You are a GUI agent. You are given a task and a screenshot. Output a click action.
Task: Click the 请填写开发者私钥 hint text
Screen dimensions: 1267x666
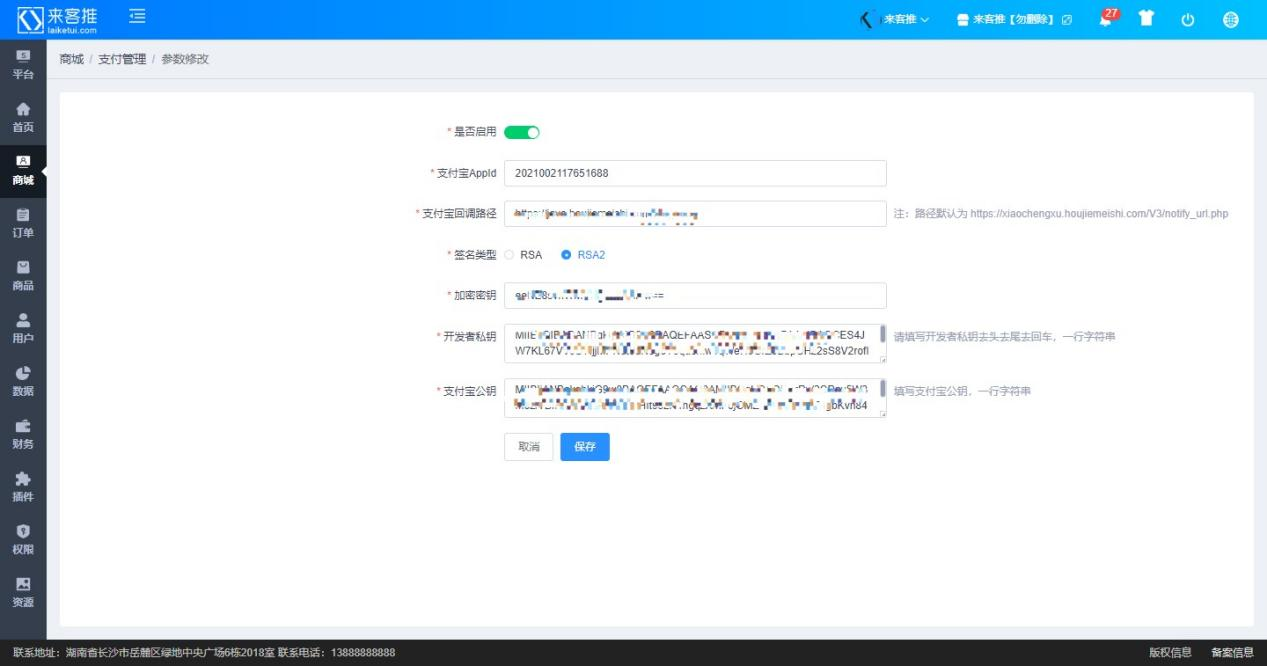[1004, 336]
